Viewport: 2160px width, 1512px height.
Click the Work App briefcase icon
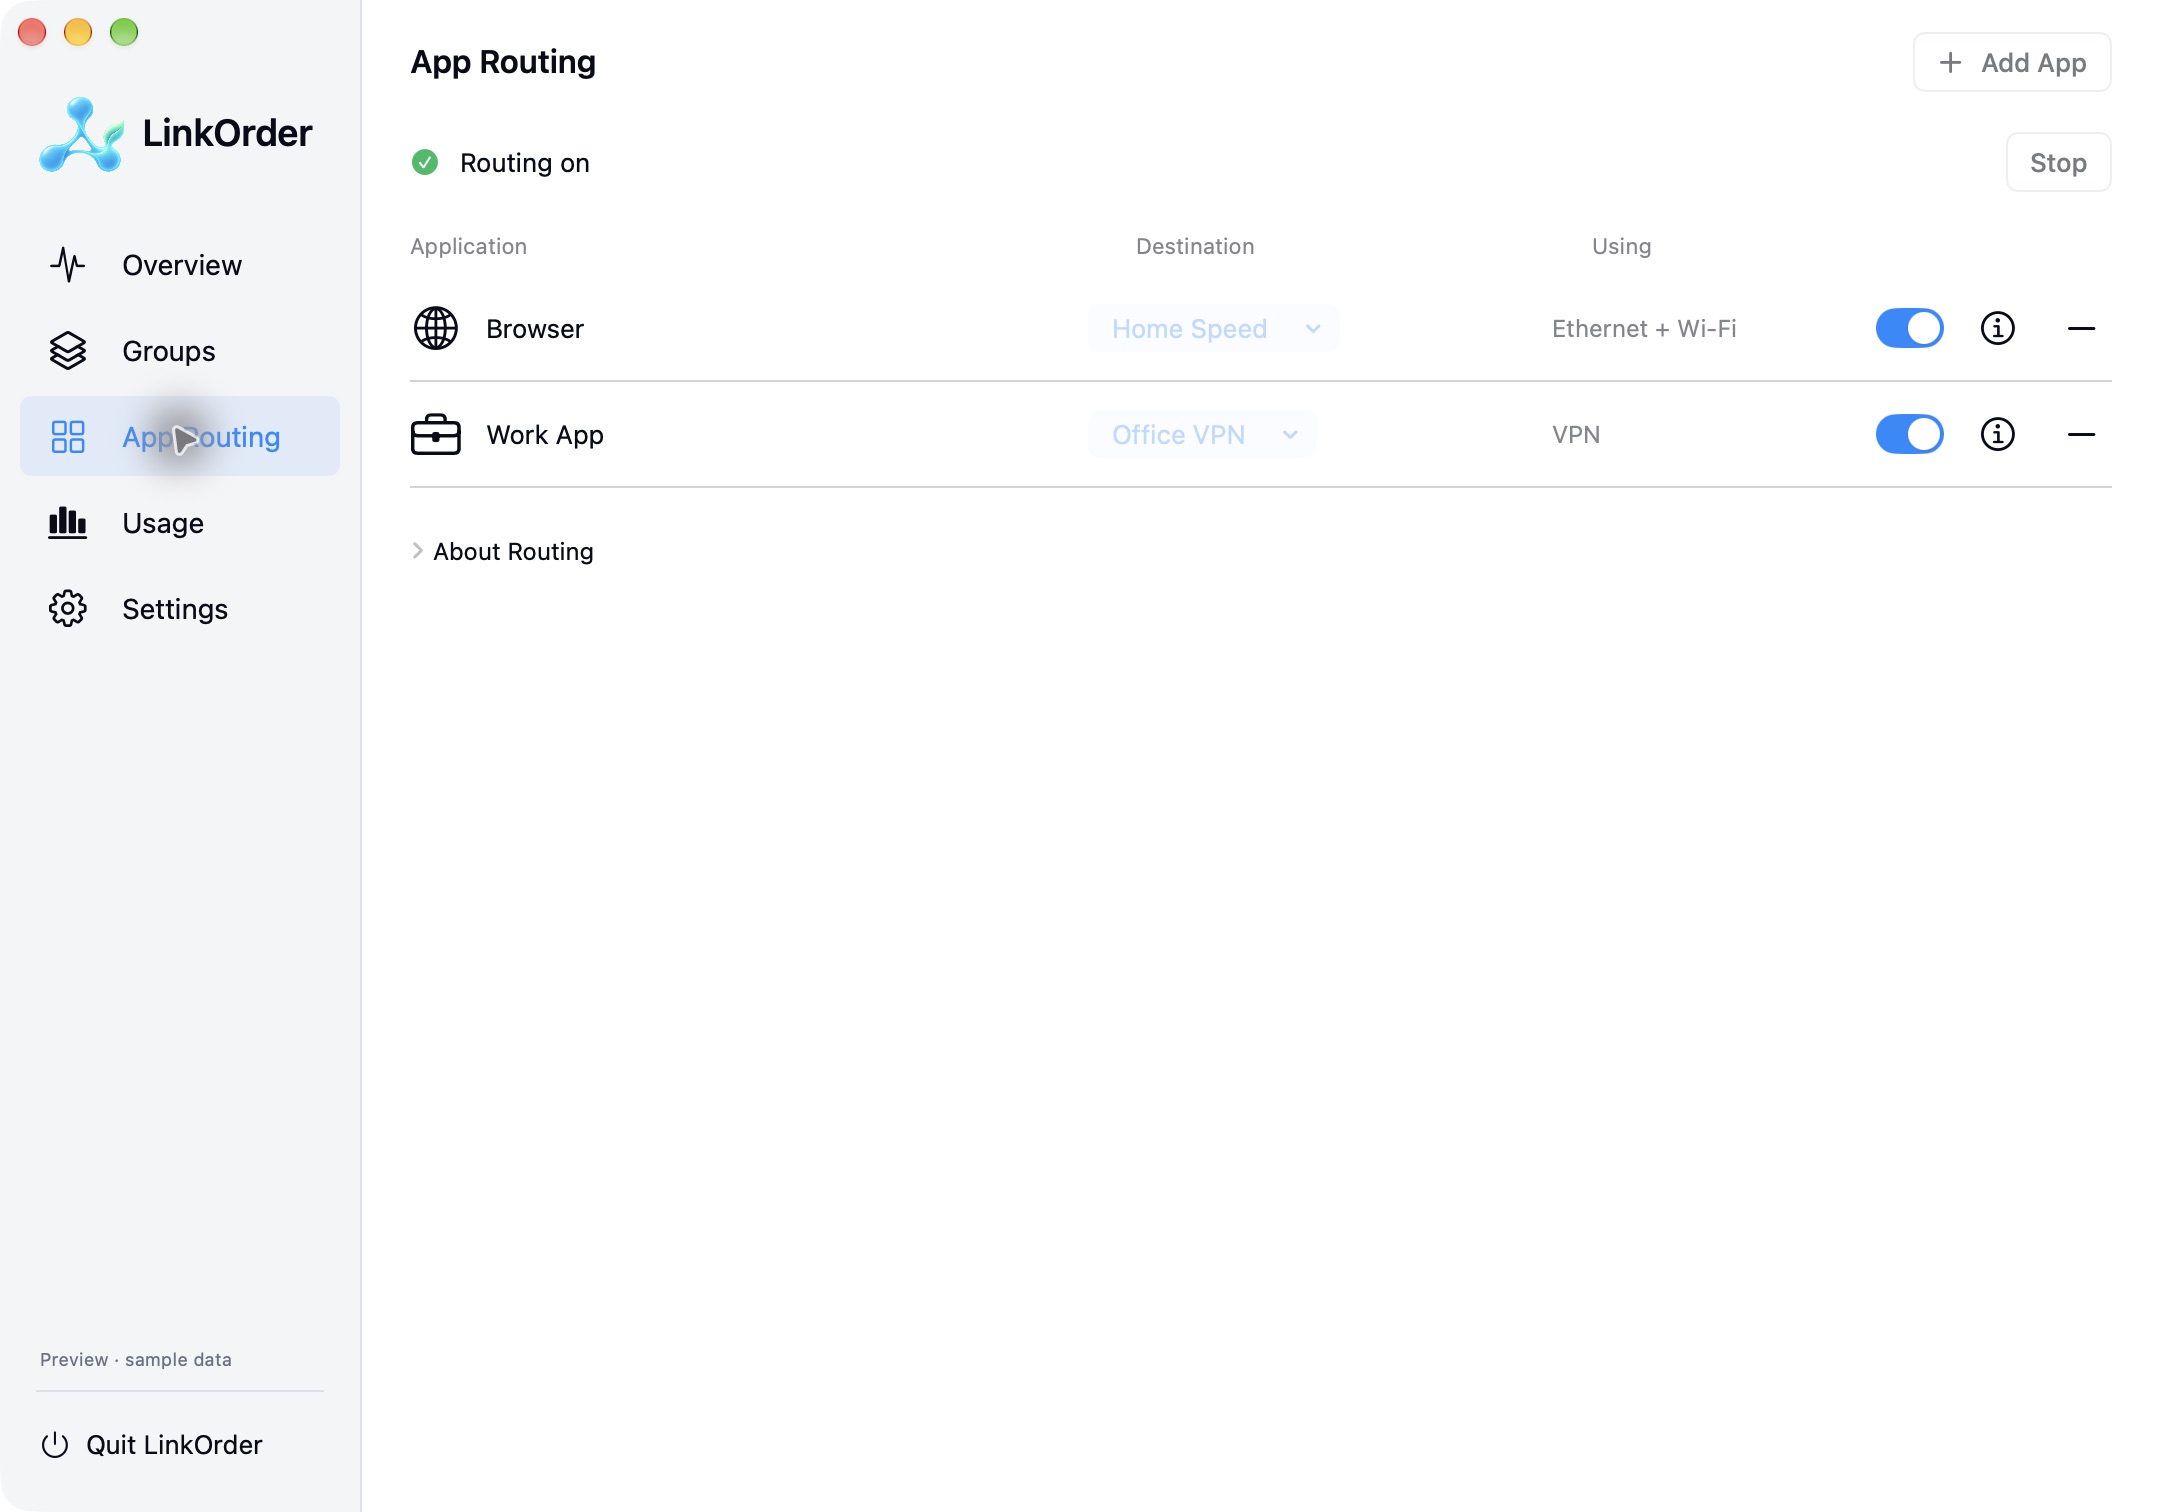436,434
